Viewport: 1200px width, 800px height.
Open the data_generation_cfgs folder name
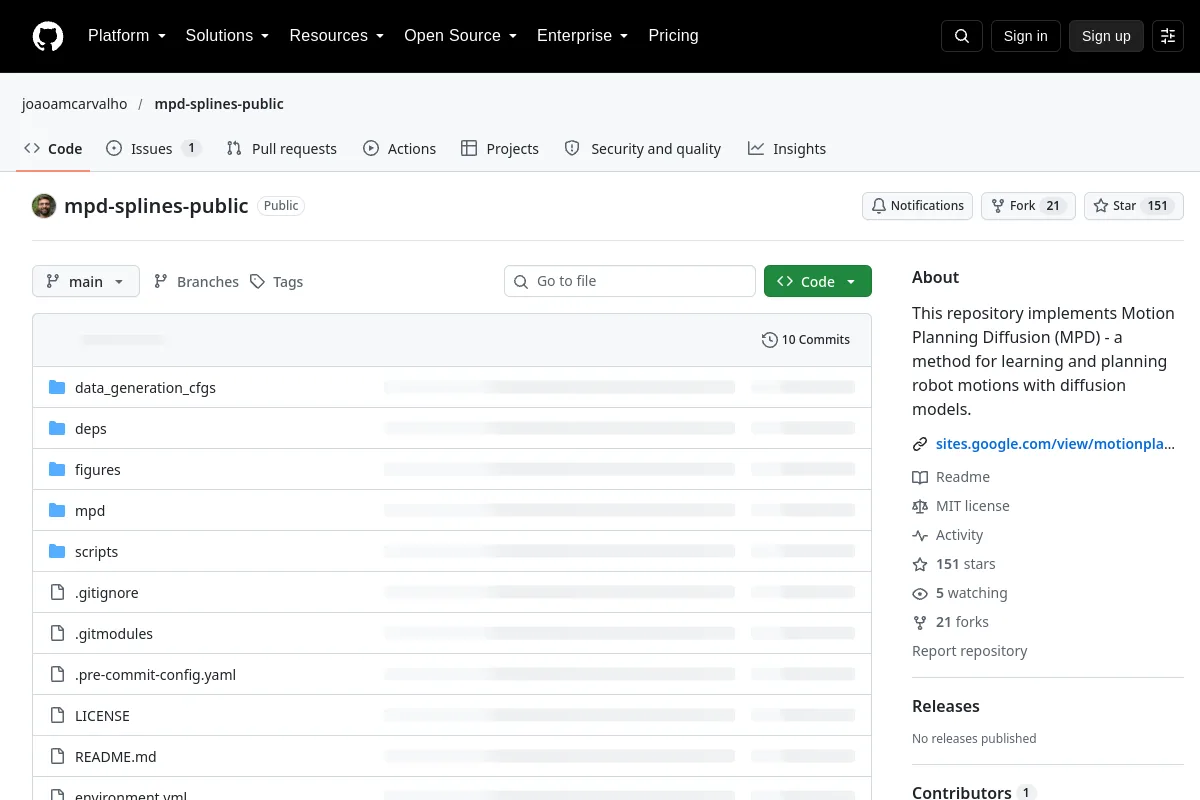tap(145, 388)
